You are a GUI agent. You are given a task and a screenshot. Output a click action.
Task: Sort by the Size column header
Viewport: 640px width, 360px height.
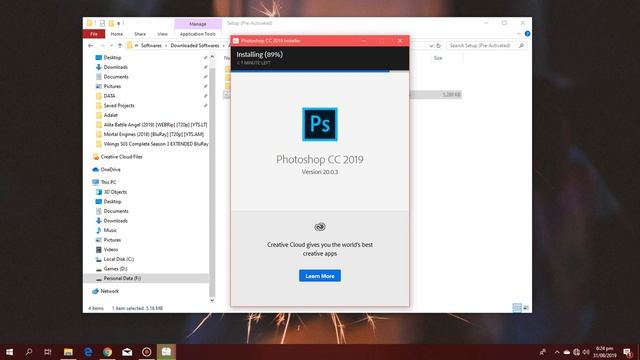[x=438, y=58]
